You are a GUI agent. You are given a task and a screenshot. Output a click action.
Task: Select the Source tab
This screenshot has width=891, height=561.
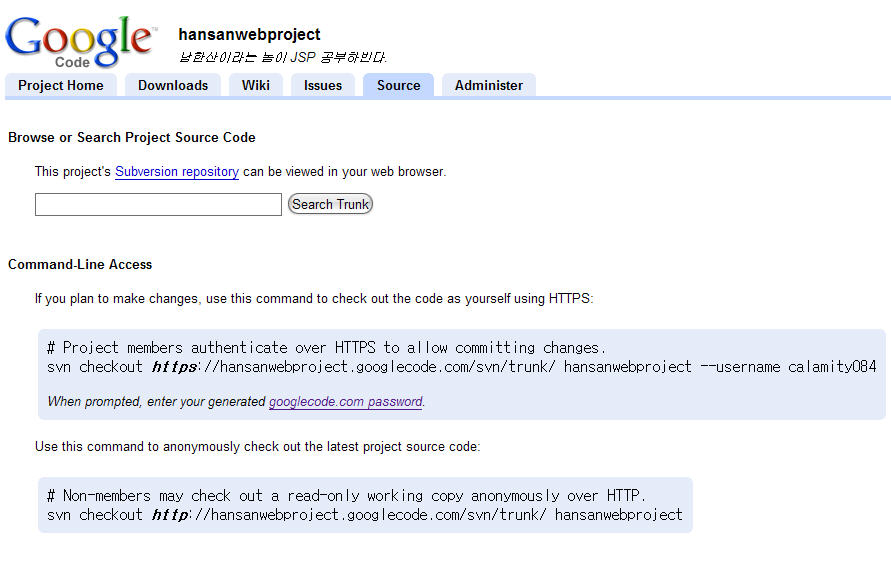[x=398, y=85]
